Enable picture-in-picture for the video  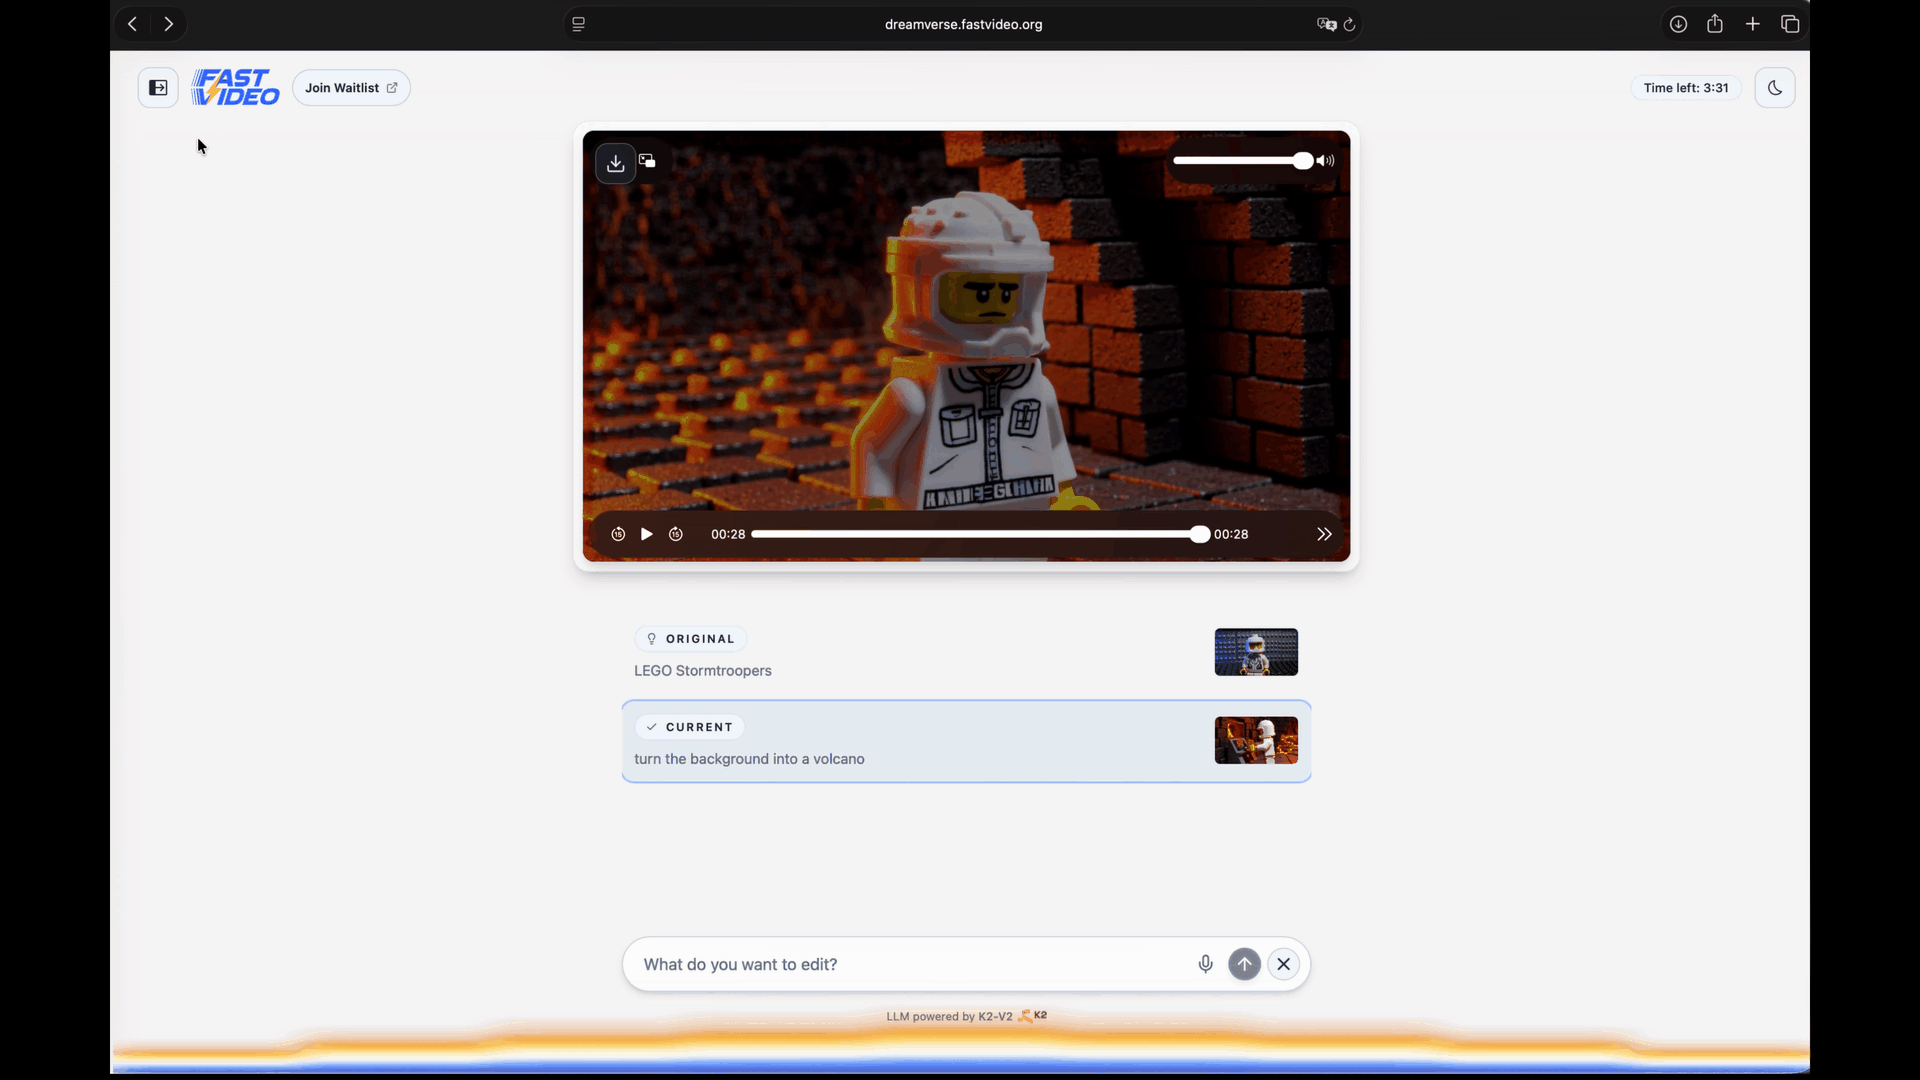pos(648,161)
